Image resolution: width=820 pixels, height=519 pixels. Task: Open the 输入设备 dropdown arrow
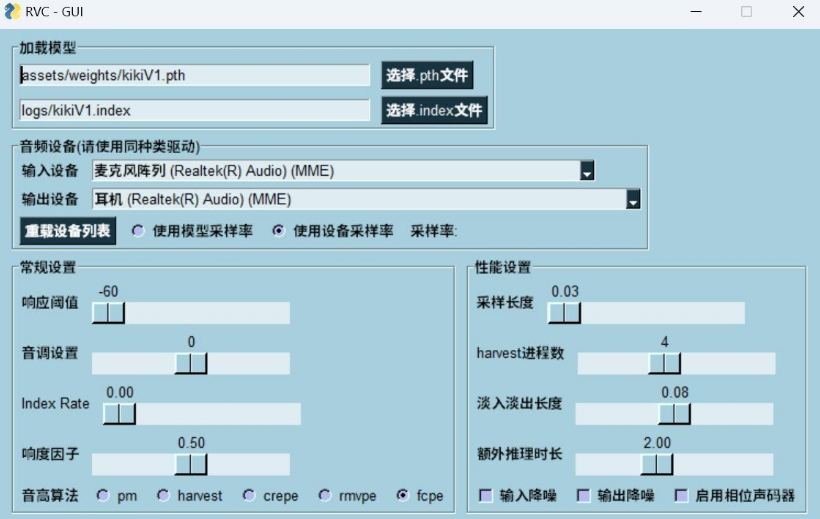[x=588, y=171]
